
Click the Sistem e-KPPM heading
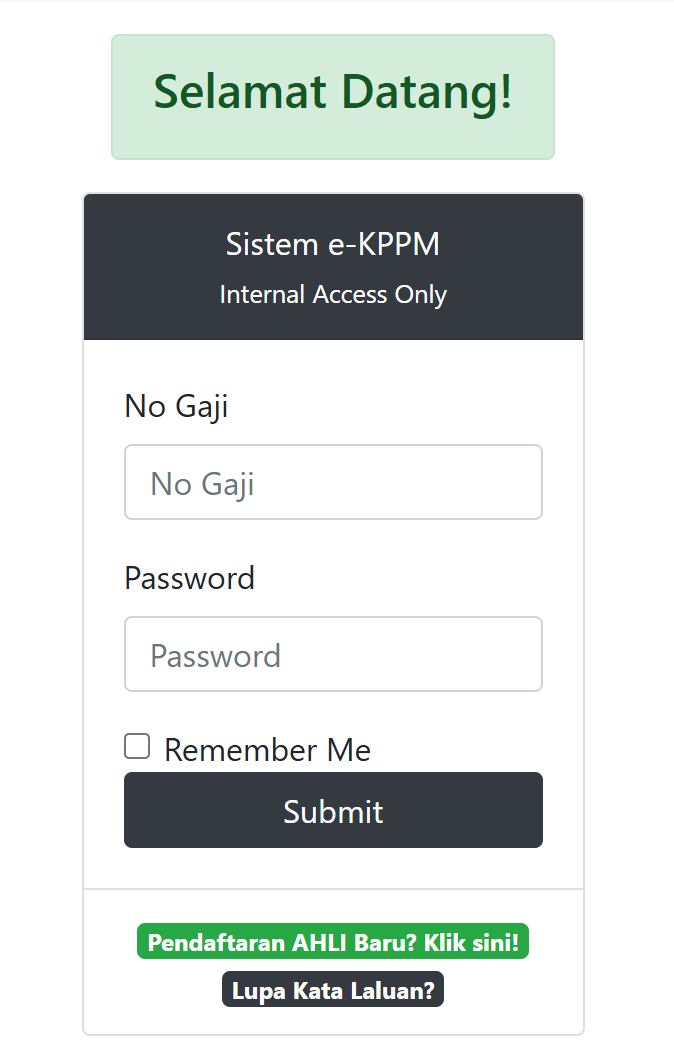click(333, 244)
